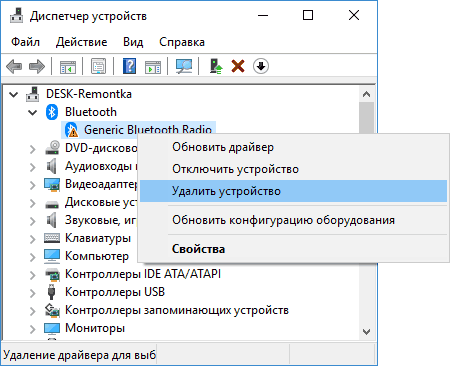Choose Удалить устройство in context menu
The height and width of the screenshot is (366, 450).
click(x=293, y=191)
